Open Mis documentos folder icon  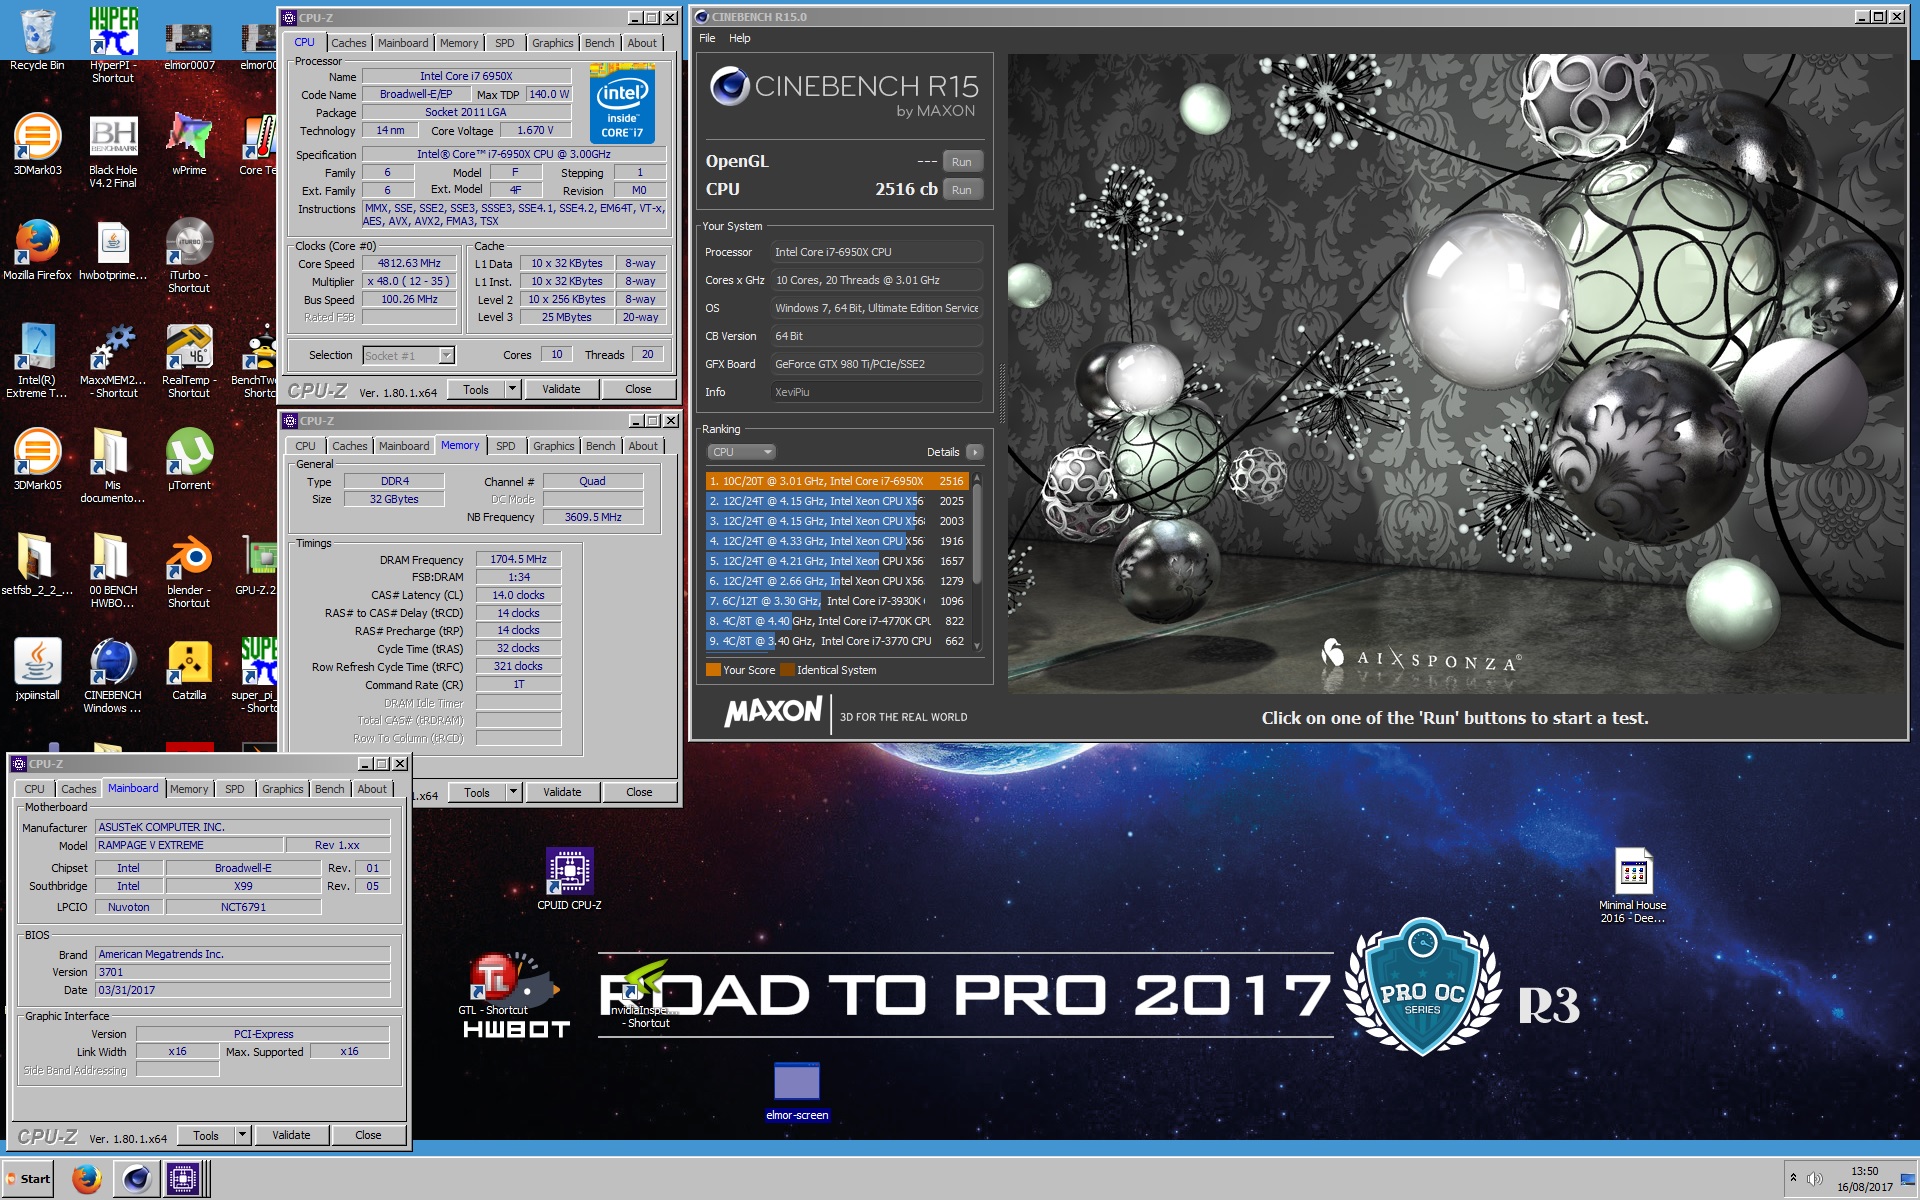[113, 464]
